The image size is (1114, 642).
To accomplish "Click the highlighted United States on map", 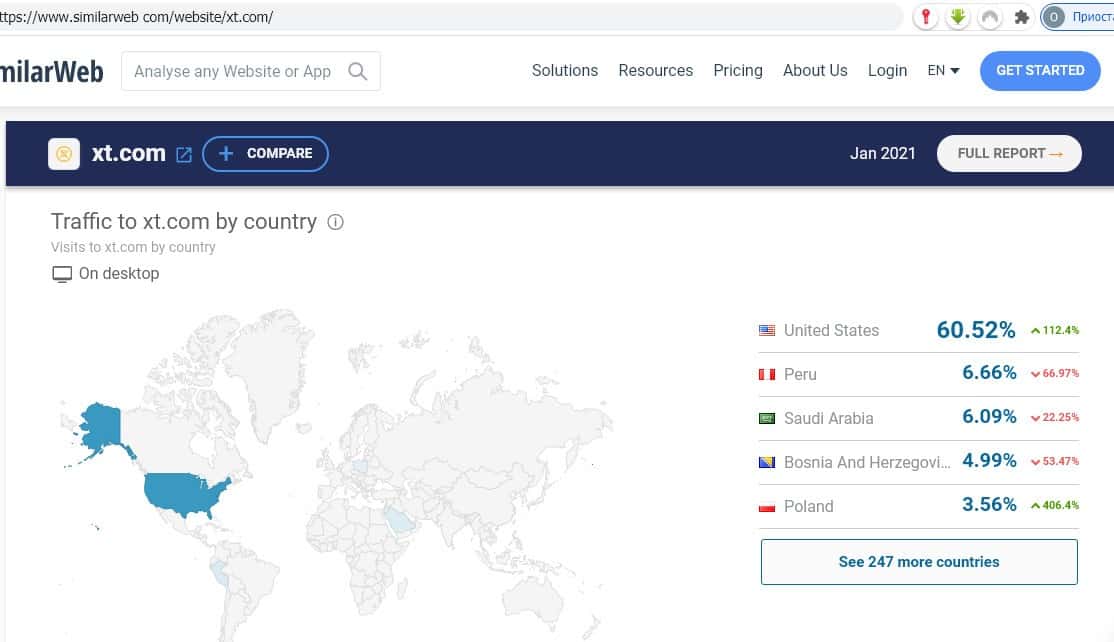I will point(185,493).
